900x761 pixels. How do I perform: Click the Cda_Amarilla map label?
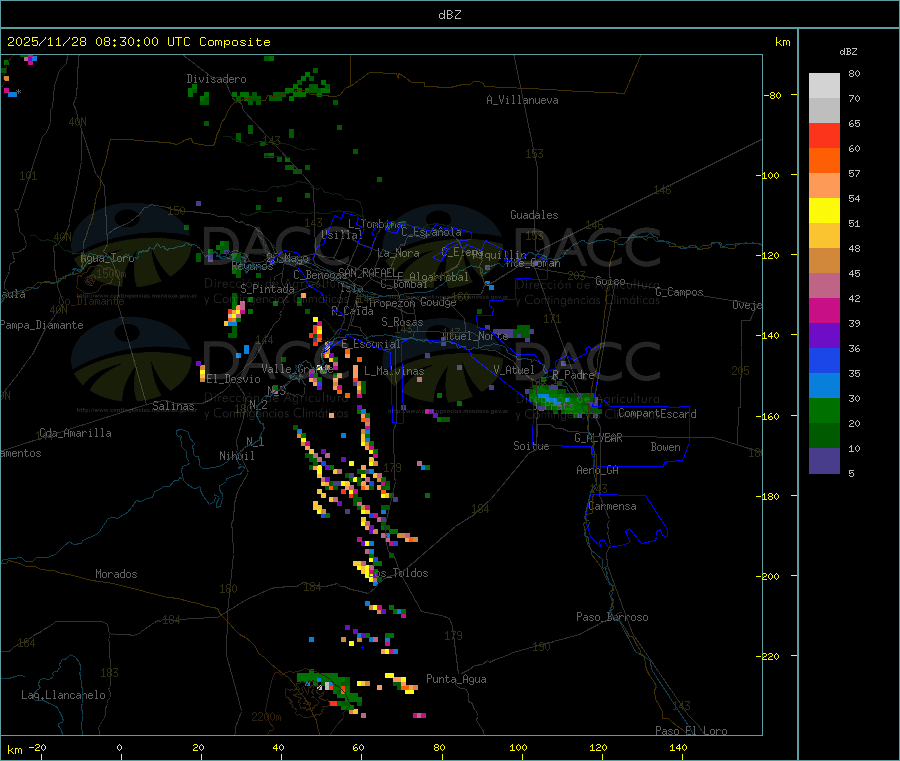[x=75, y=433]
